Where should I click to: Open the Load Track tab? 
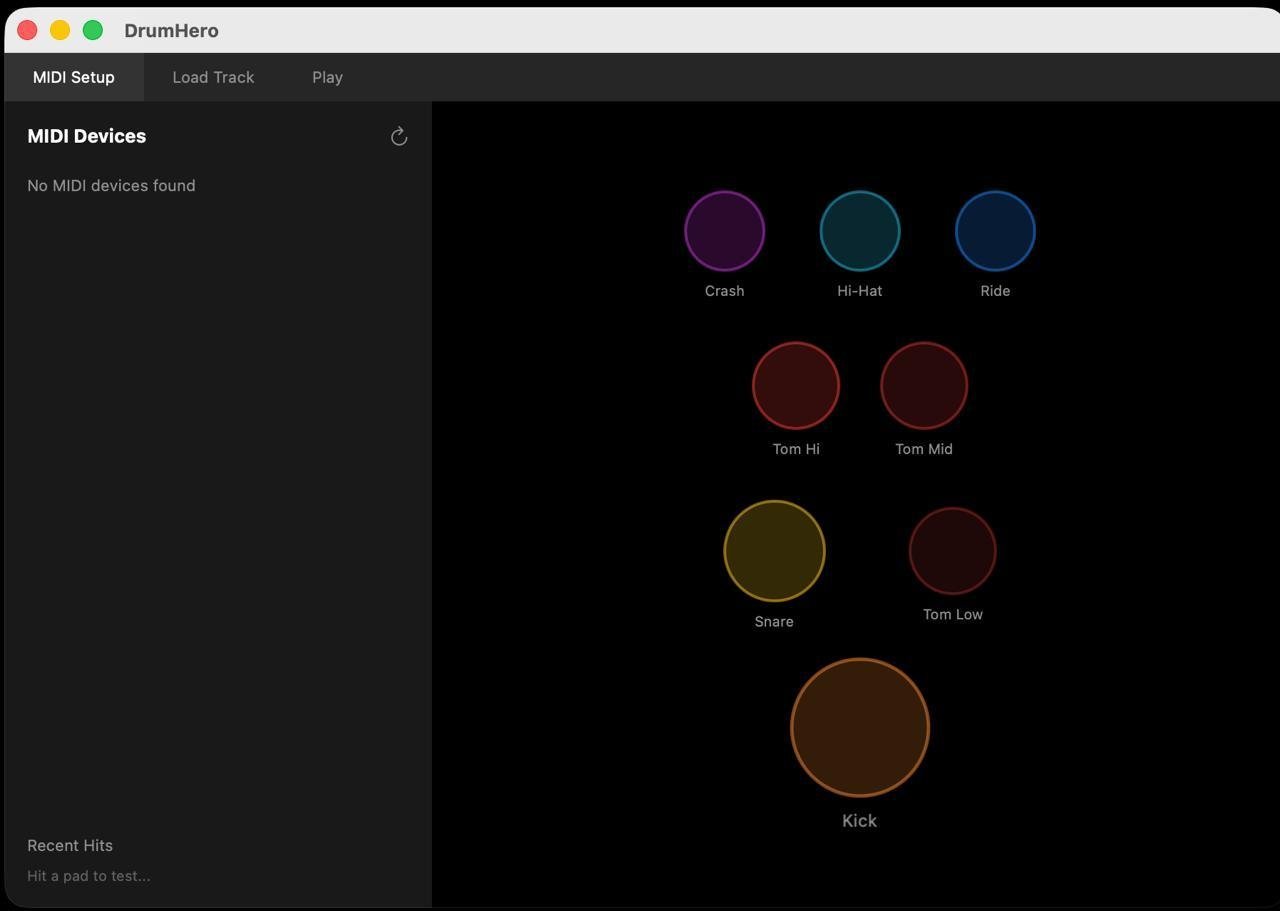click(x=213, y=77)
